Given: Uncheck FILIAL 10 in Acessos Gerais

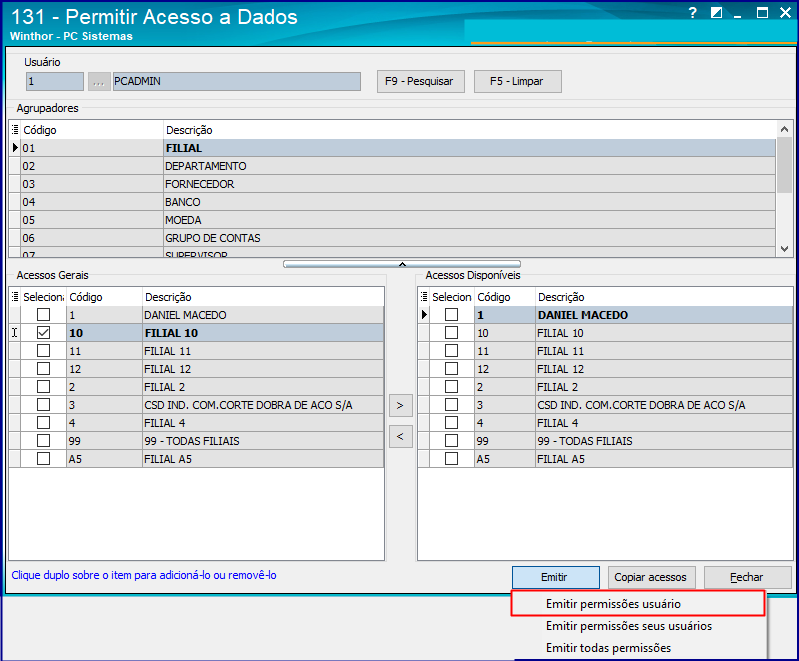Looking at the screenshot, I should pos(43,333).
